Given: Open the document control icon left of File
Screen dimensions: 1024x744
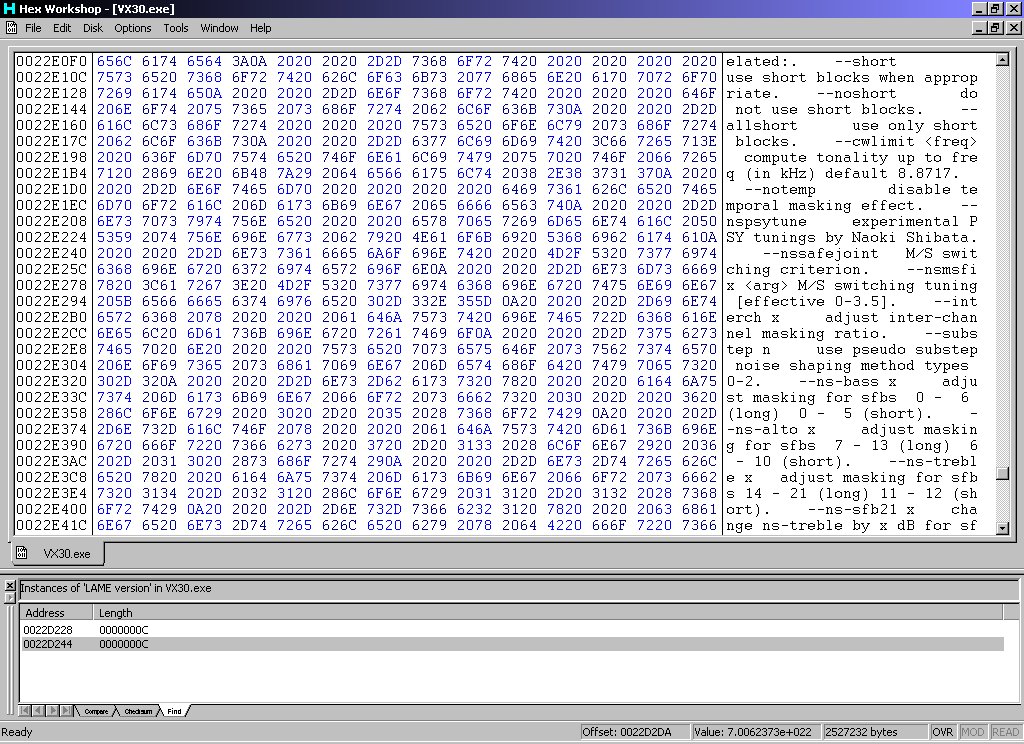Looking at the screenshot, I should (x=11, y=27).
